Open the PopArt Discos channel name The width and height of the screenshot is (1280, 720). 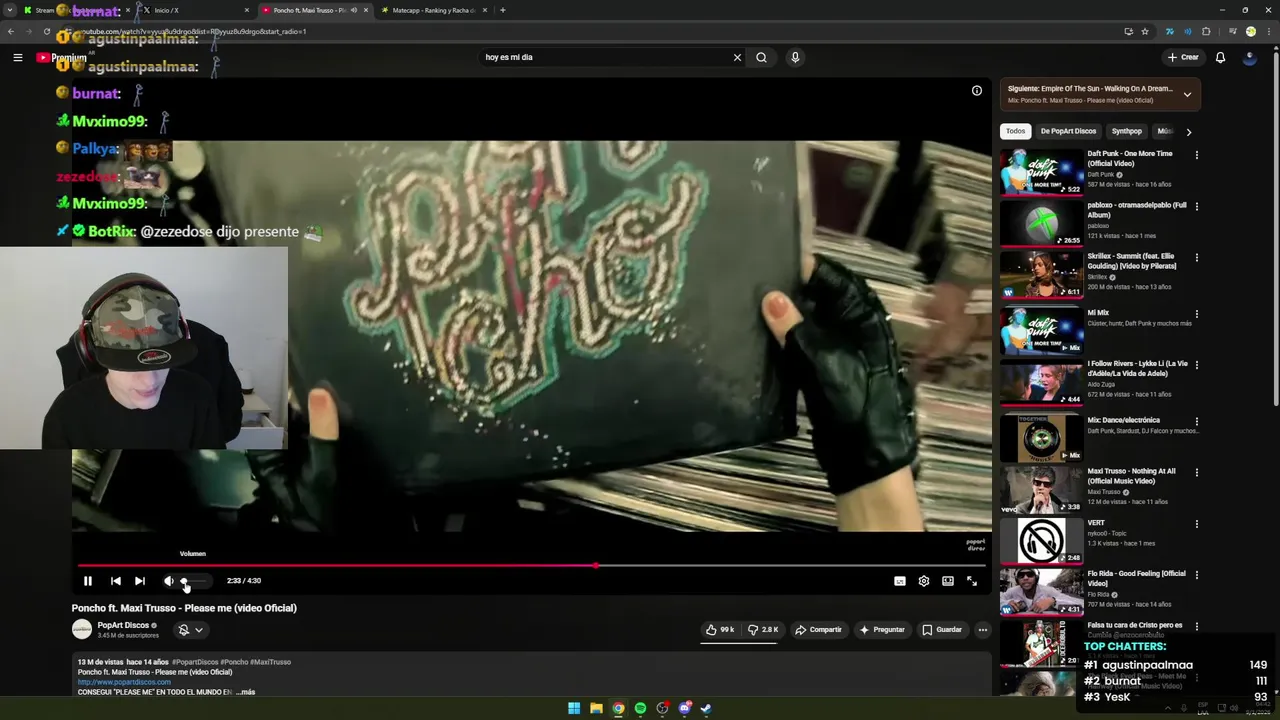(123, 625)
